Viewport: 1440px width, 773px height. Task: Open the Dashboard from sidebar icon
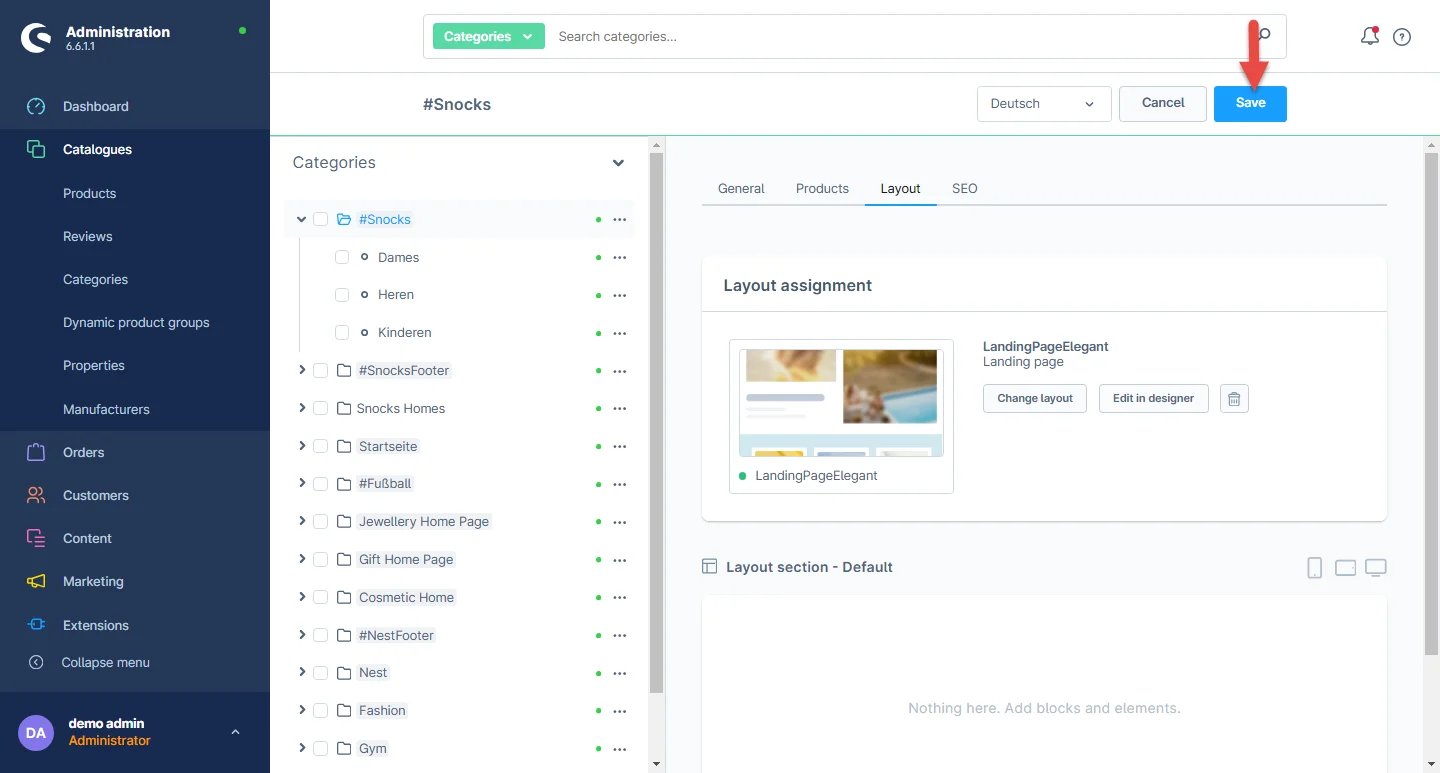coord(36,106)
